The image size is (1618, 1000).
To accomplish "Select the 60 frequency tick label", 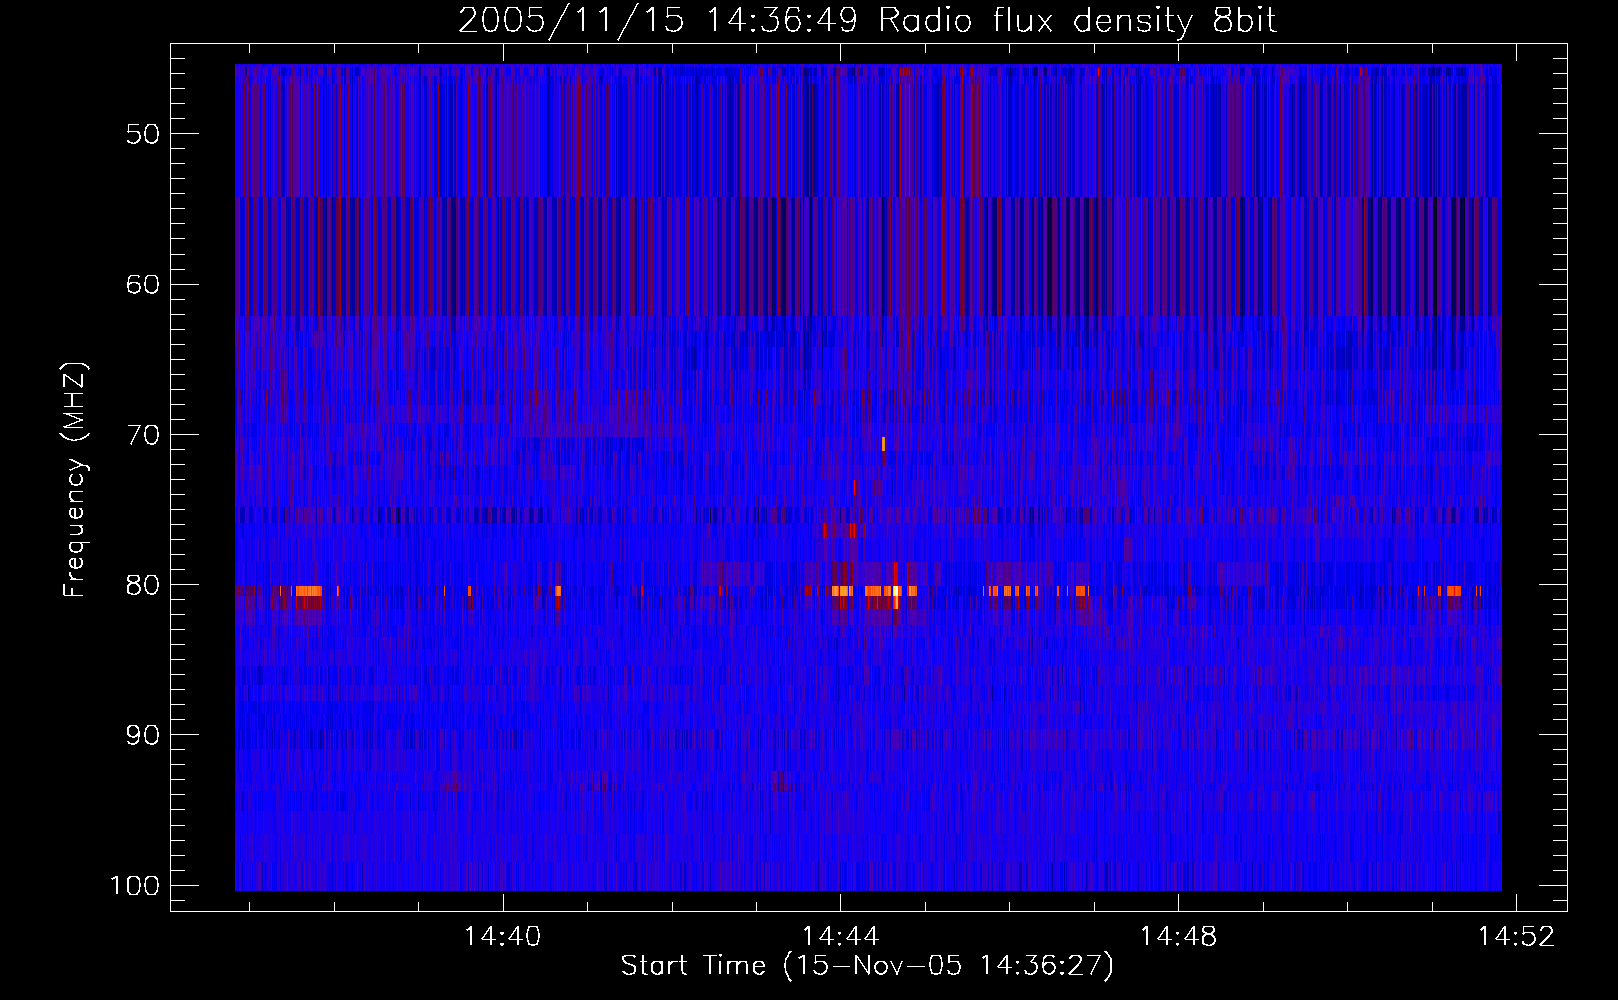I will [143, 284].
